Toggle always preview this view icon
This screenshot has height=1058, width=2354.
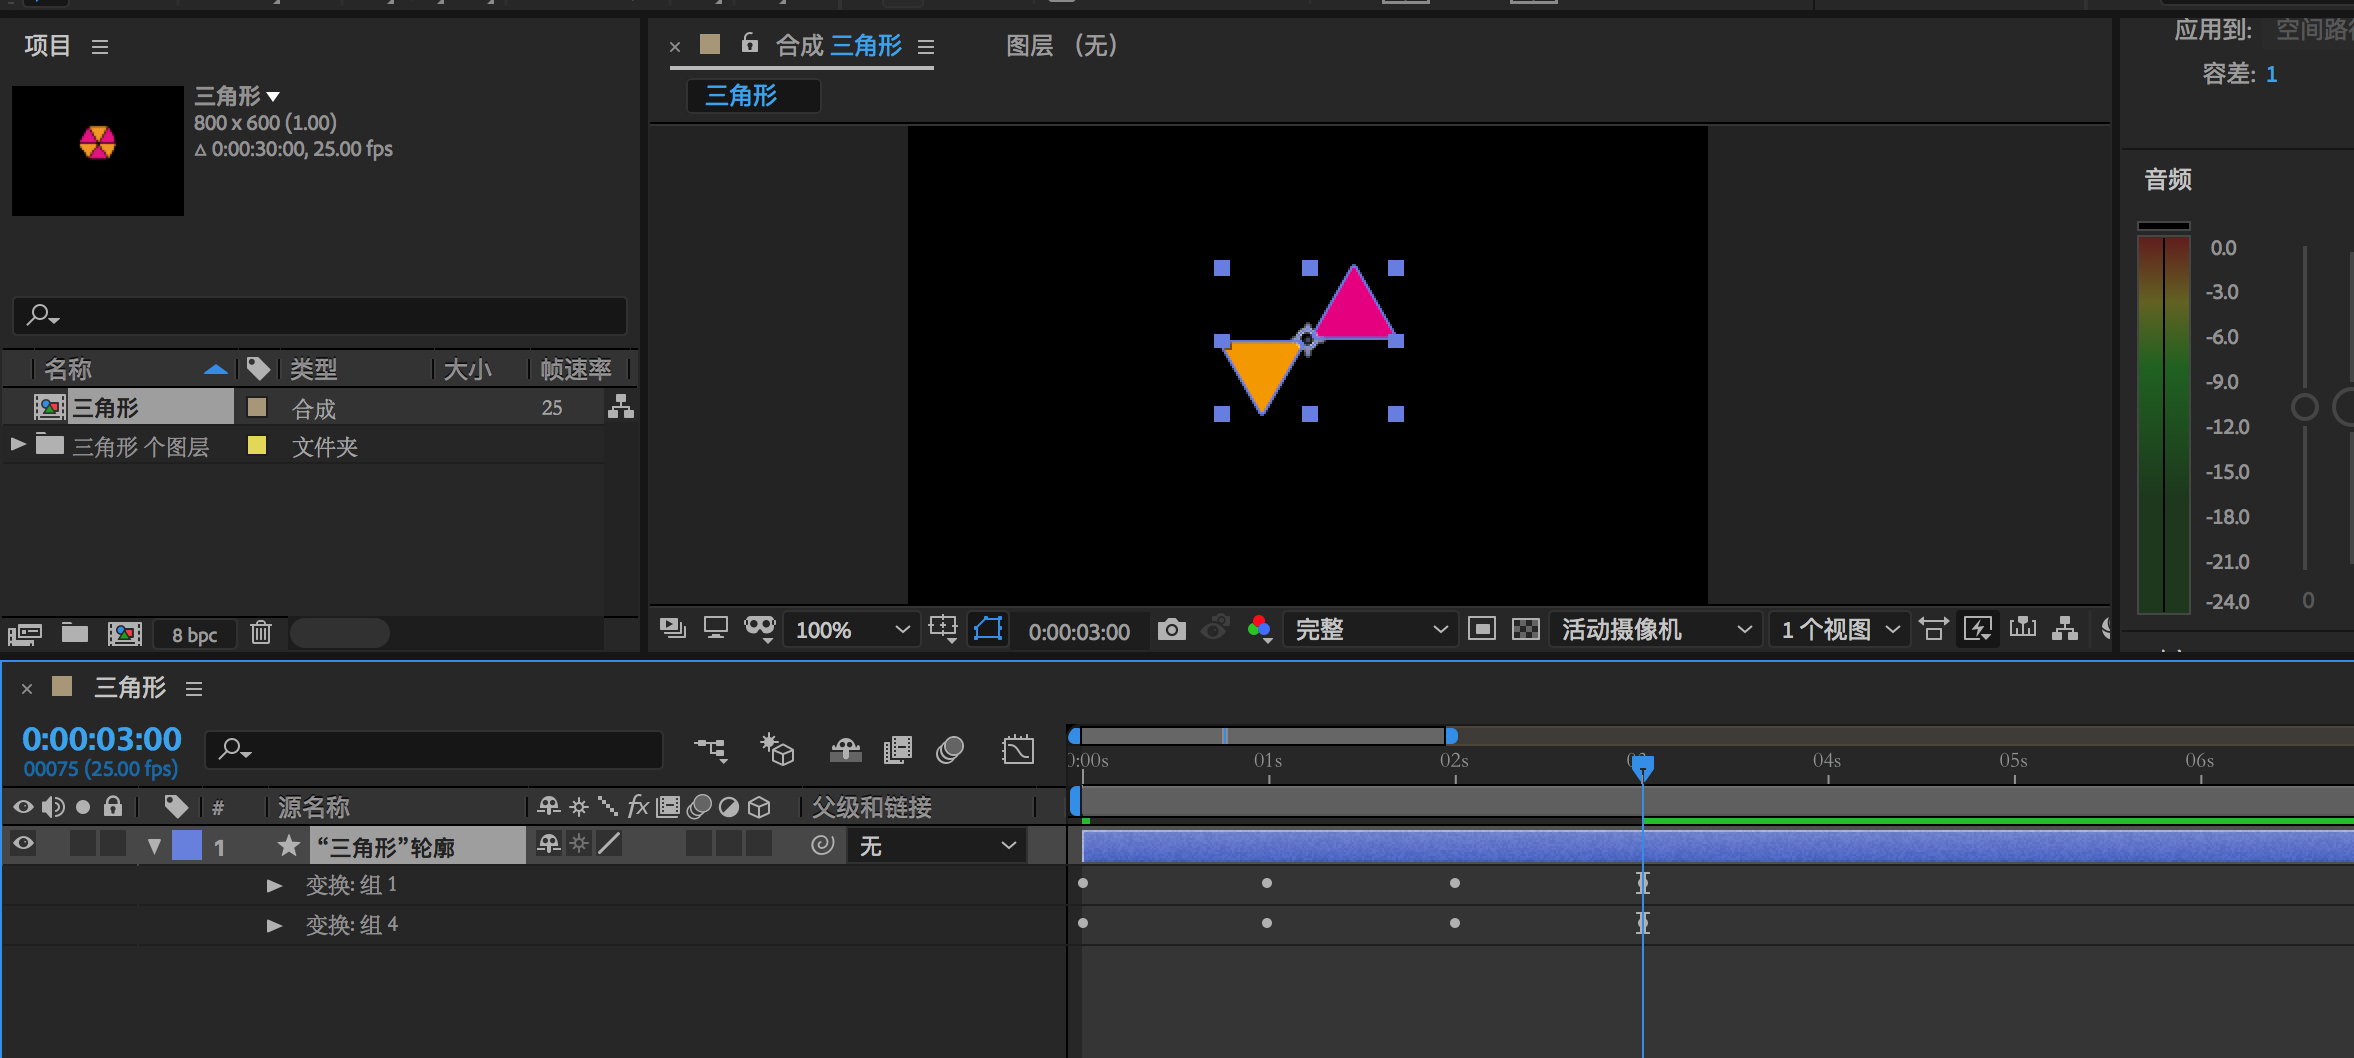[x=673, y=629]
